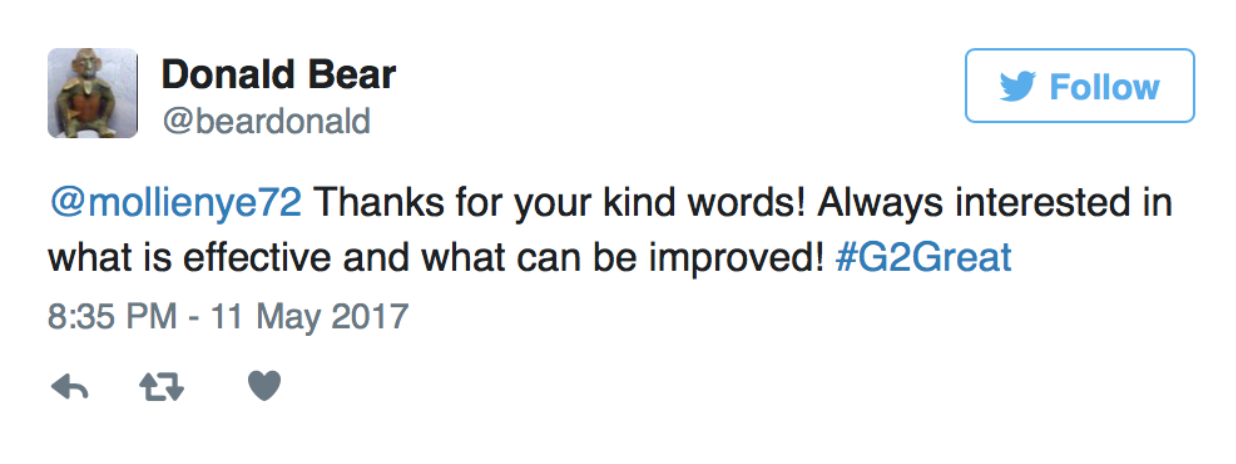Reply to Donald Bear's tweet using the arrow icon
The image size is (1236, 464).
pos(69,387)
